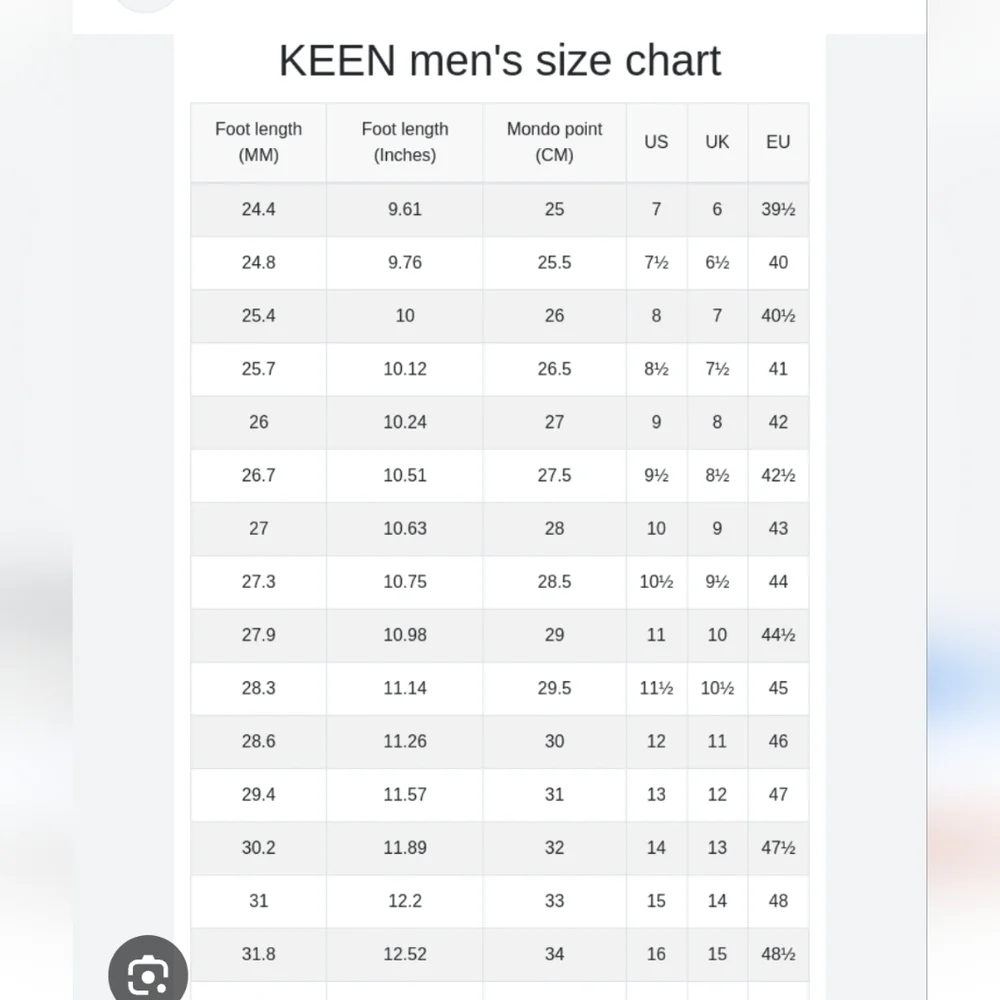
Task: Select the 31.8 foot length cell
Action: [258, 955]
